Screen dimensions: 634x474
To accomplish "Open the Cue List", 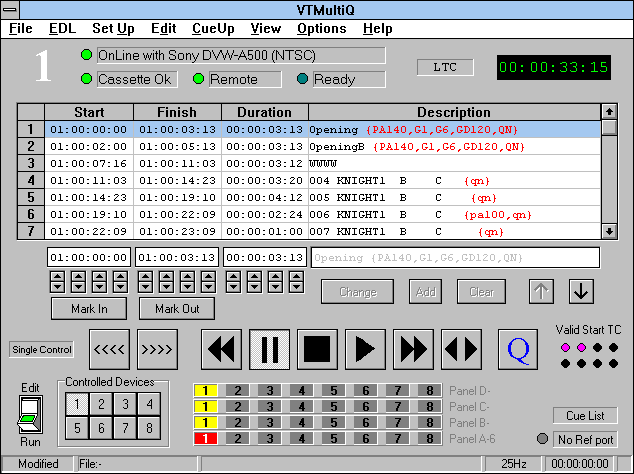I will [x=584, y=415].
